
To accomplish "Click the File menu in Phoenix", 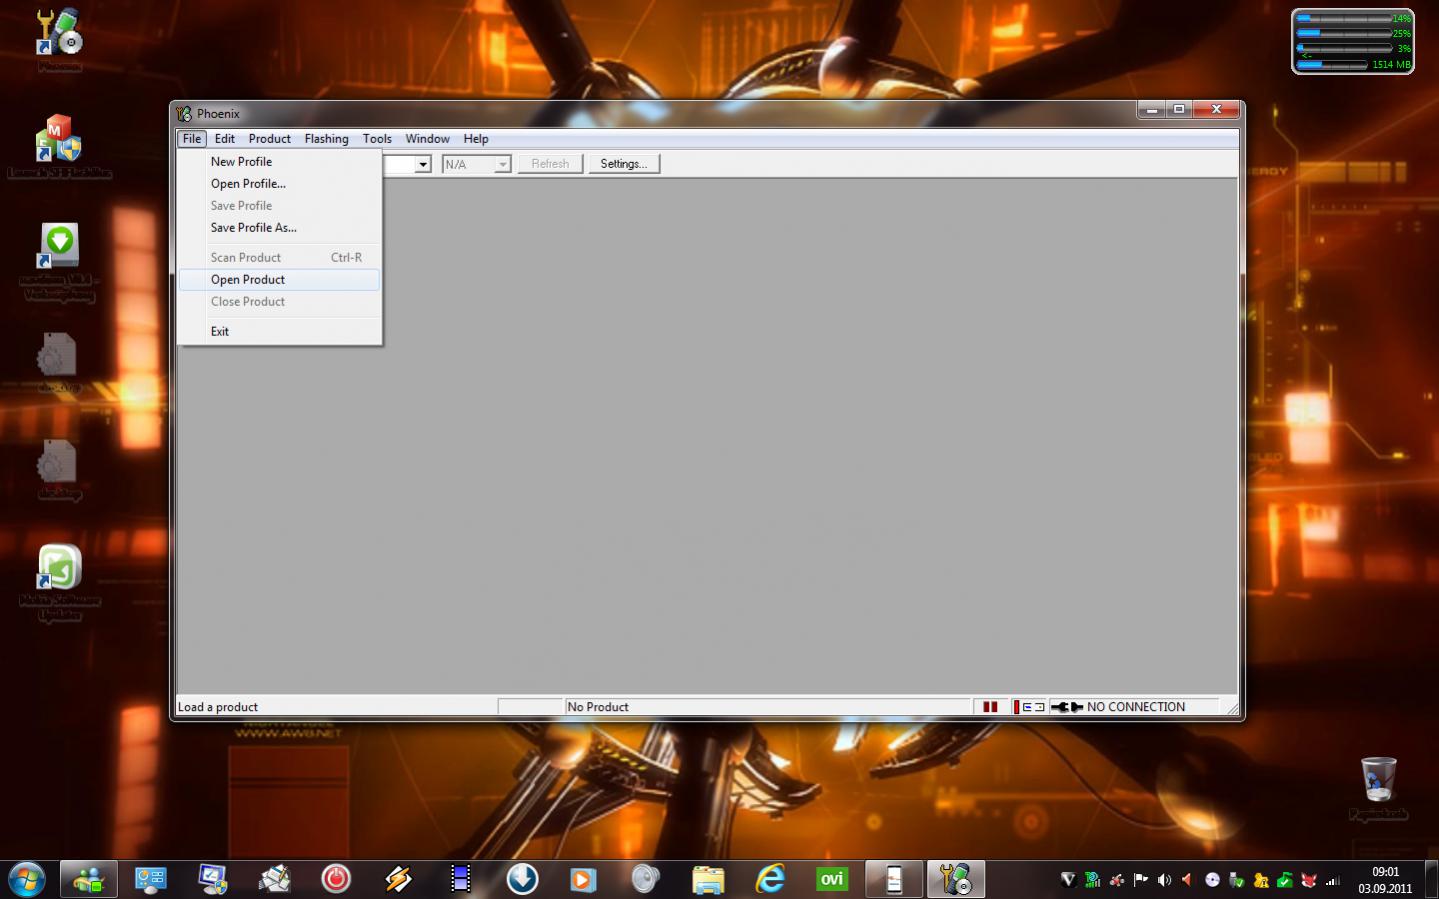I will (x=192, y=139).
